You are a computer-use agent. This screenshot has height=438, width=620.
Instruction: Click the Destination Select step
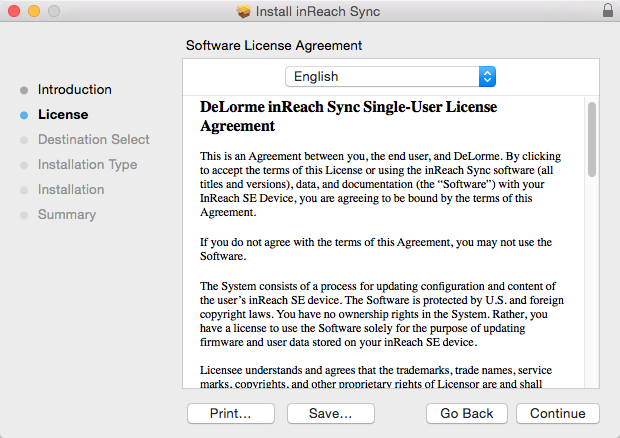[x=94, y=139]
